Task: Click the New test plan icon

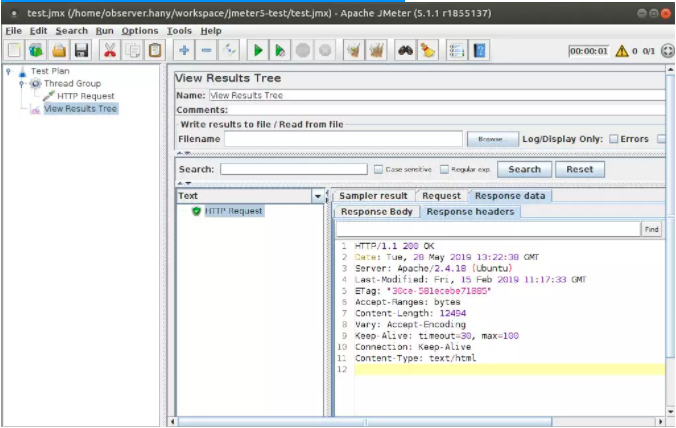Action: click(14, 50)
